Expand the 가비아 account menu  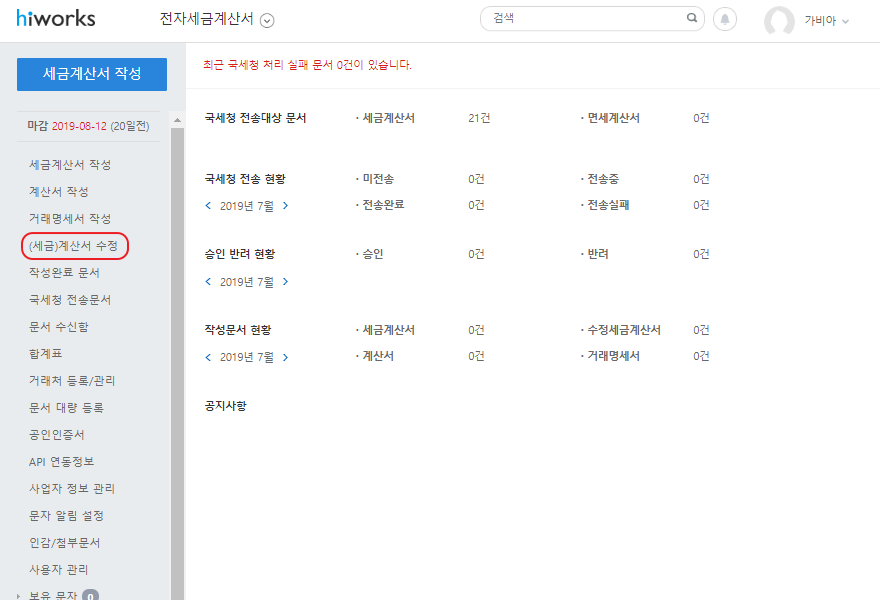(x=827, y=21)
